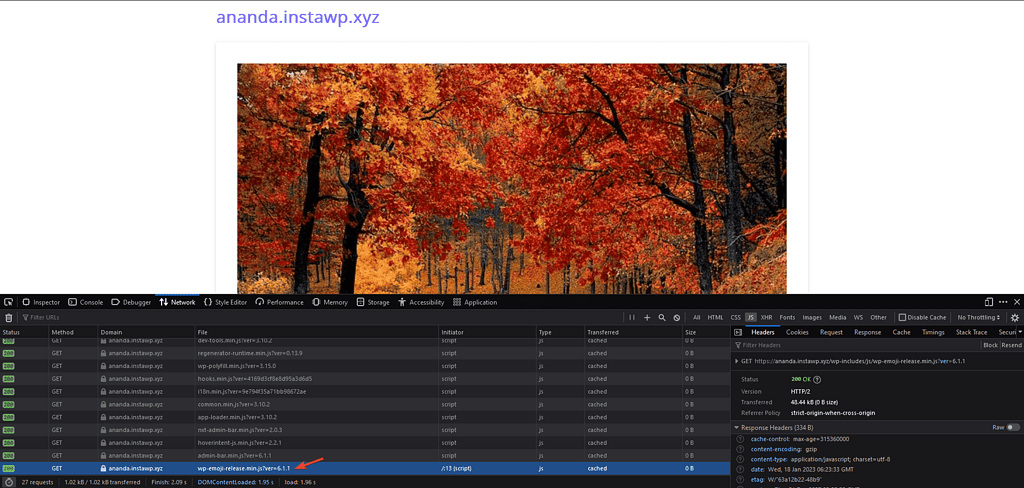Click the plus icon in network toolbar

tap(647, 317)
